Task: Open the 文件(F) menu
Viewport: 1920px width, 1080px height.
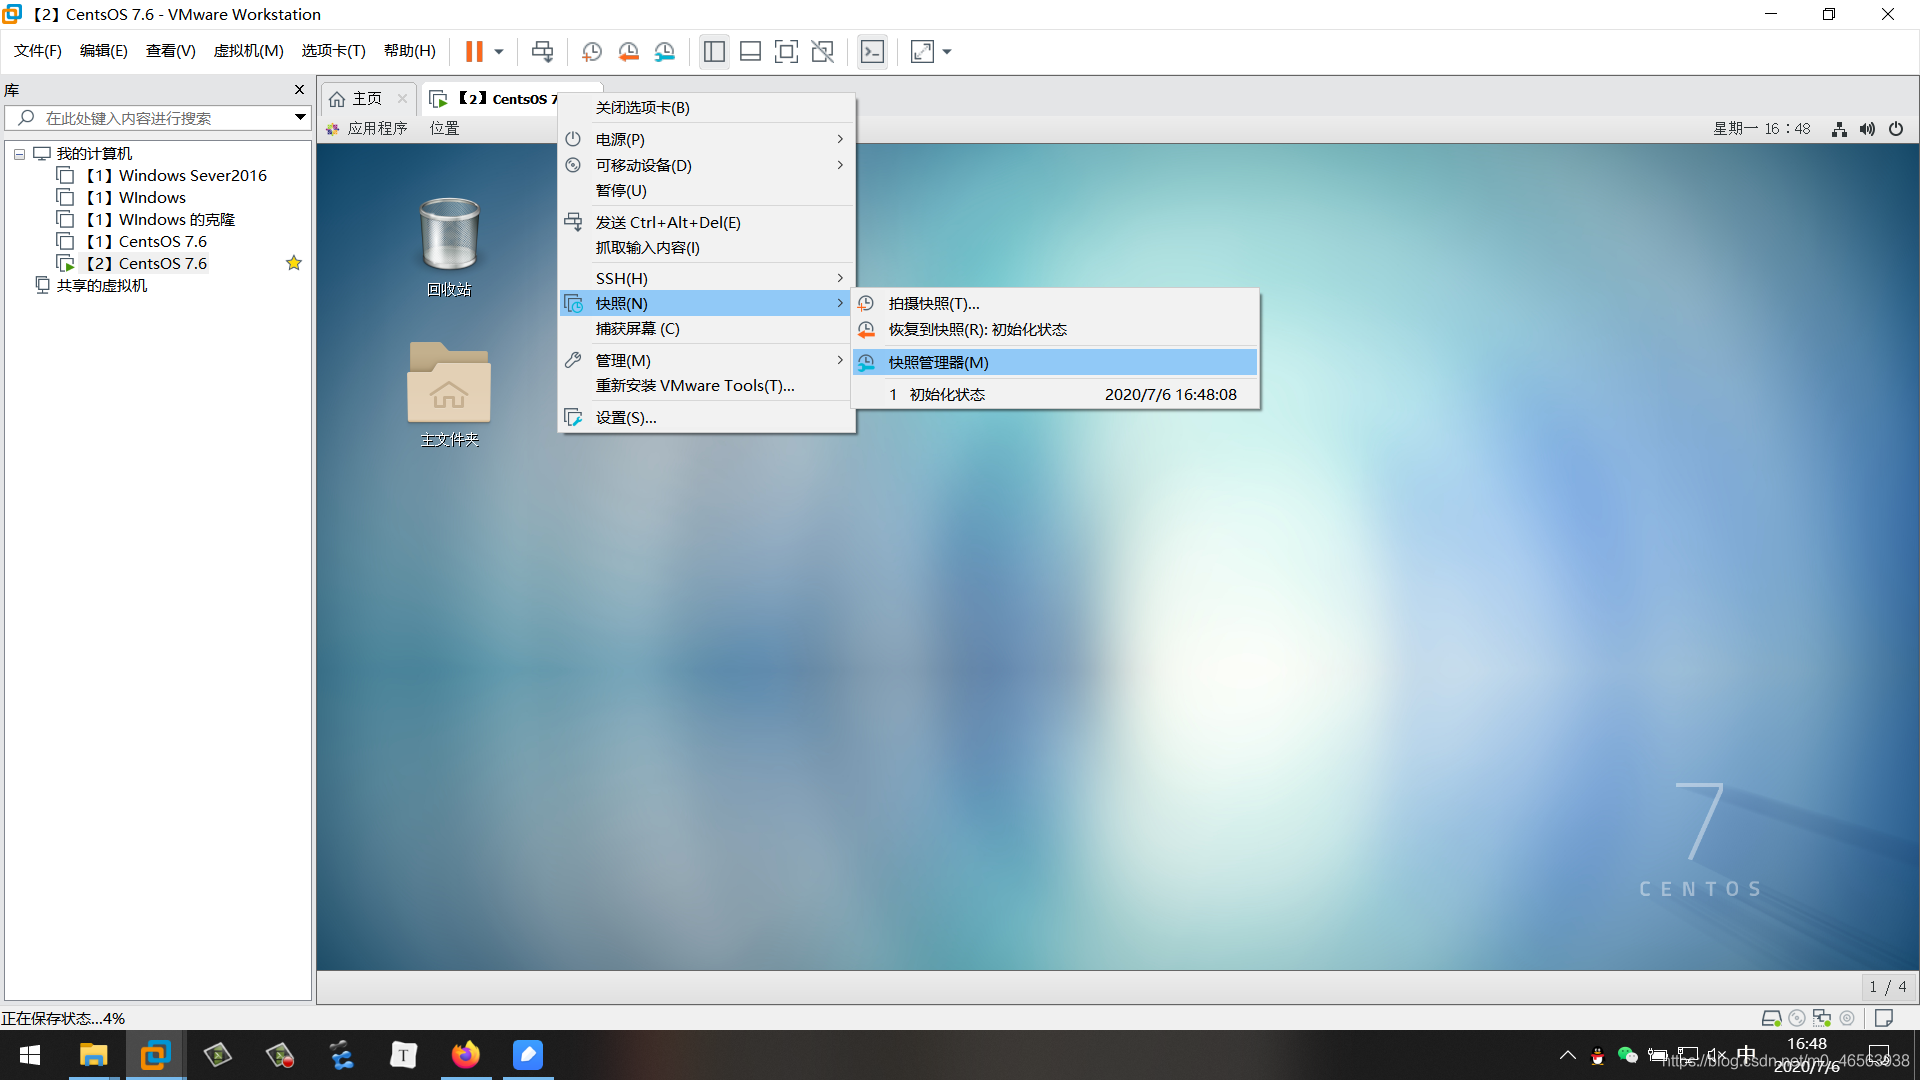Action: pos(38,51)
